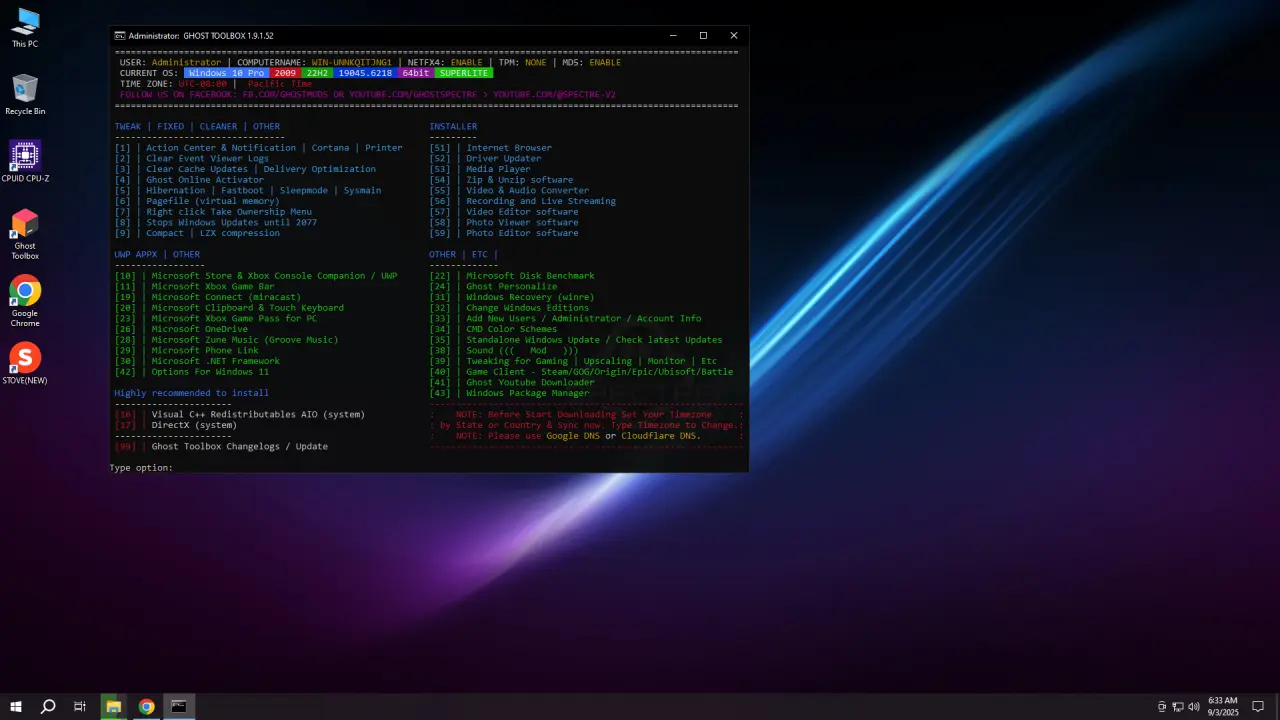Click the volume icon in system tray
The width and height of the screenshot is (1280, 720).
pyautogui.click(x=1194, y=707)
